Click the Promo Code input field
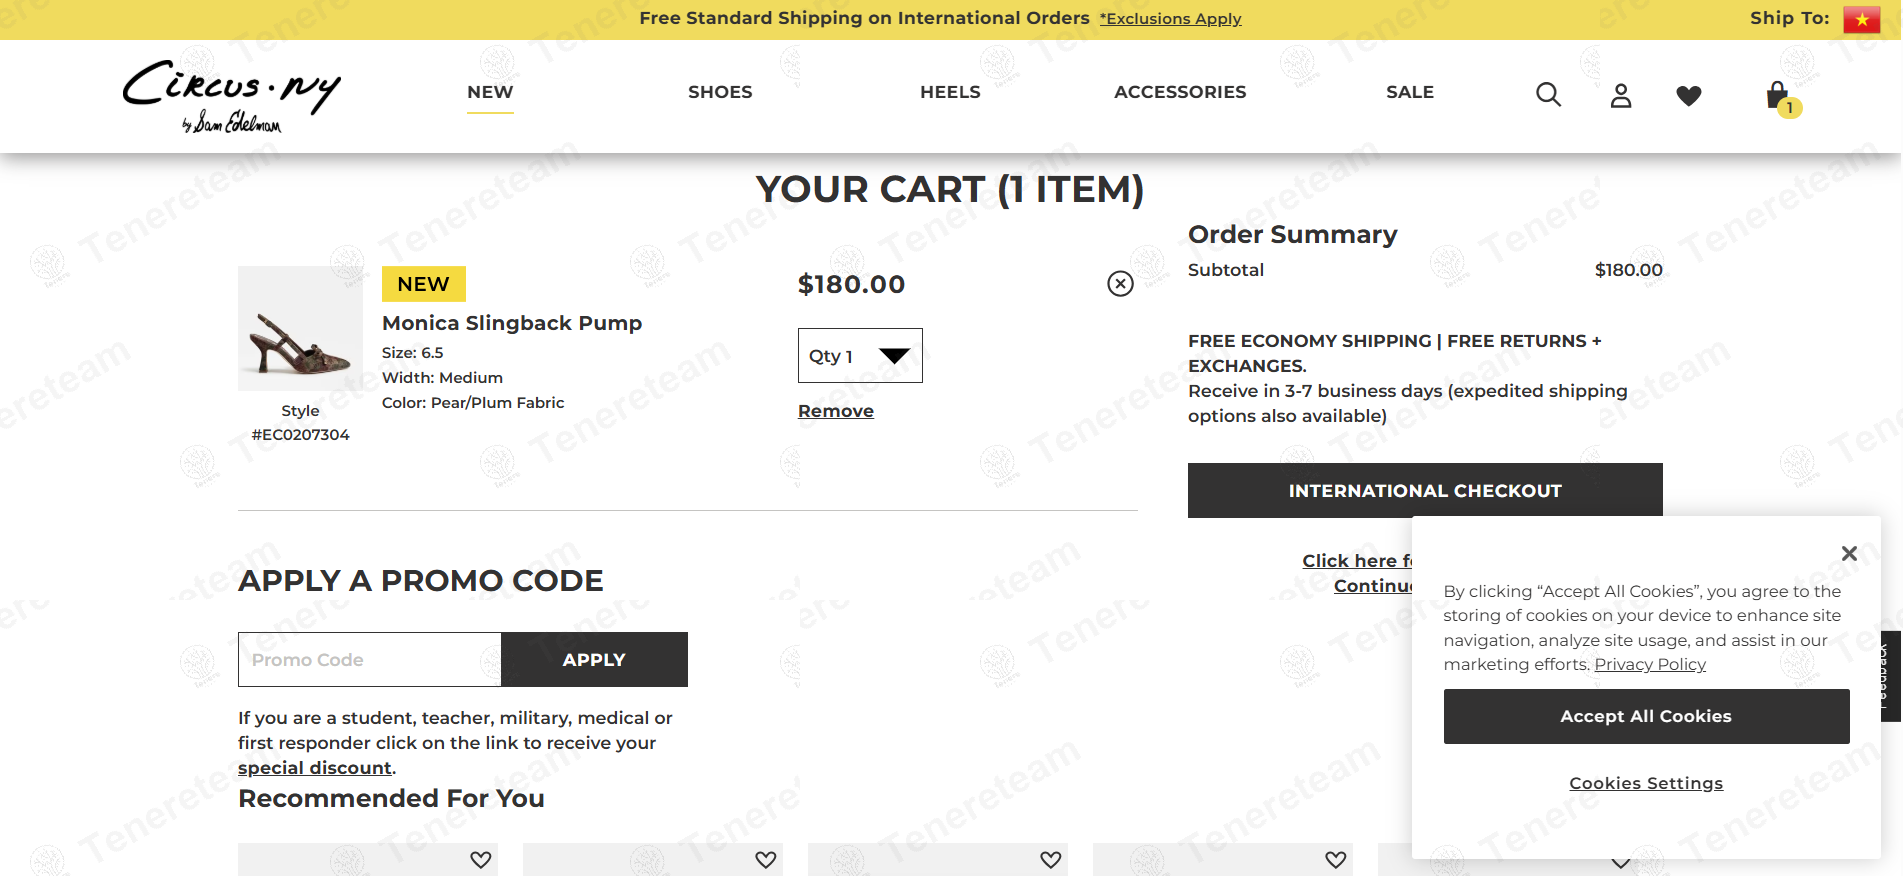 point(370,660)
